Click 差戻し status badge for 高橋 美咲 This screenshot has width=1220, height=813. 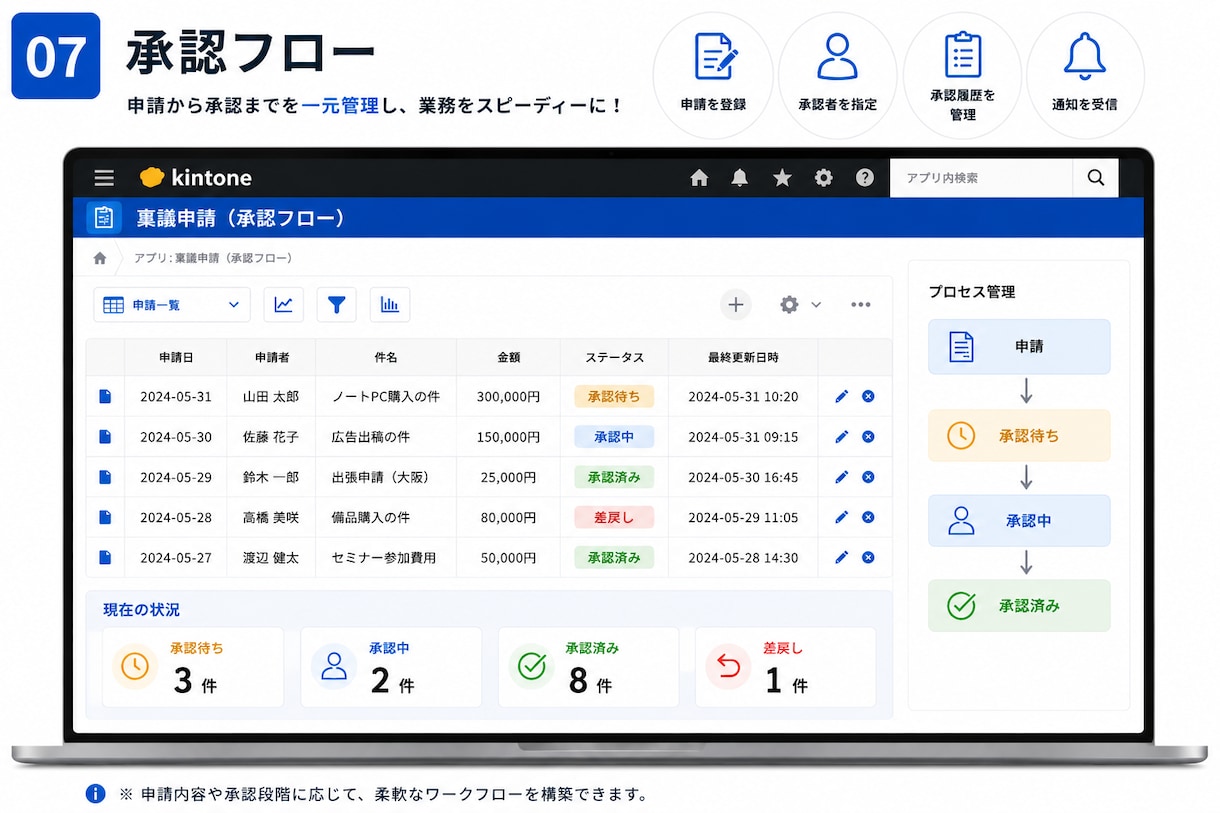point(614,517)
